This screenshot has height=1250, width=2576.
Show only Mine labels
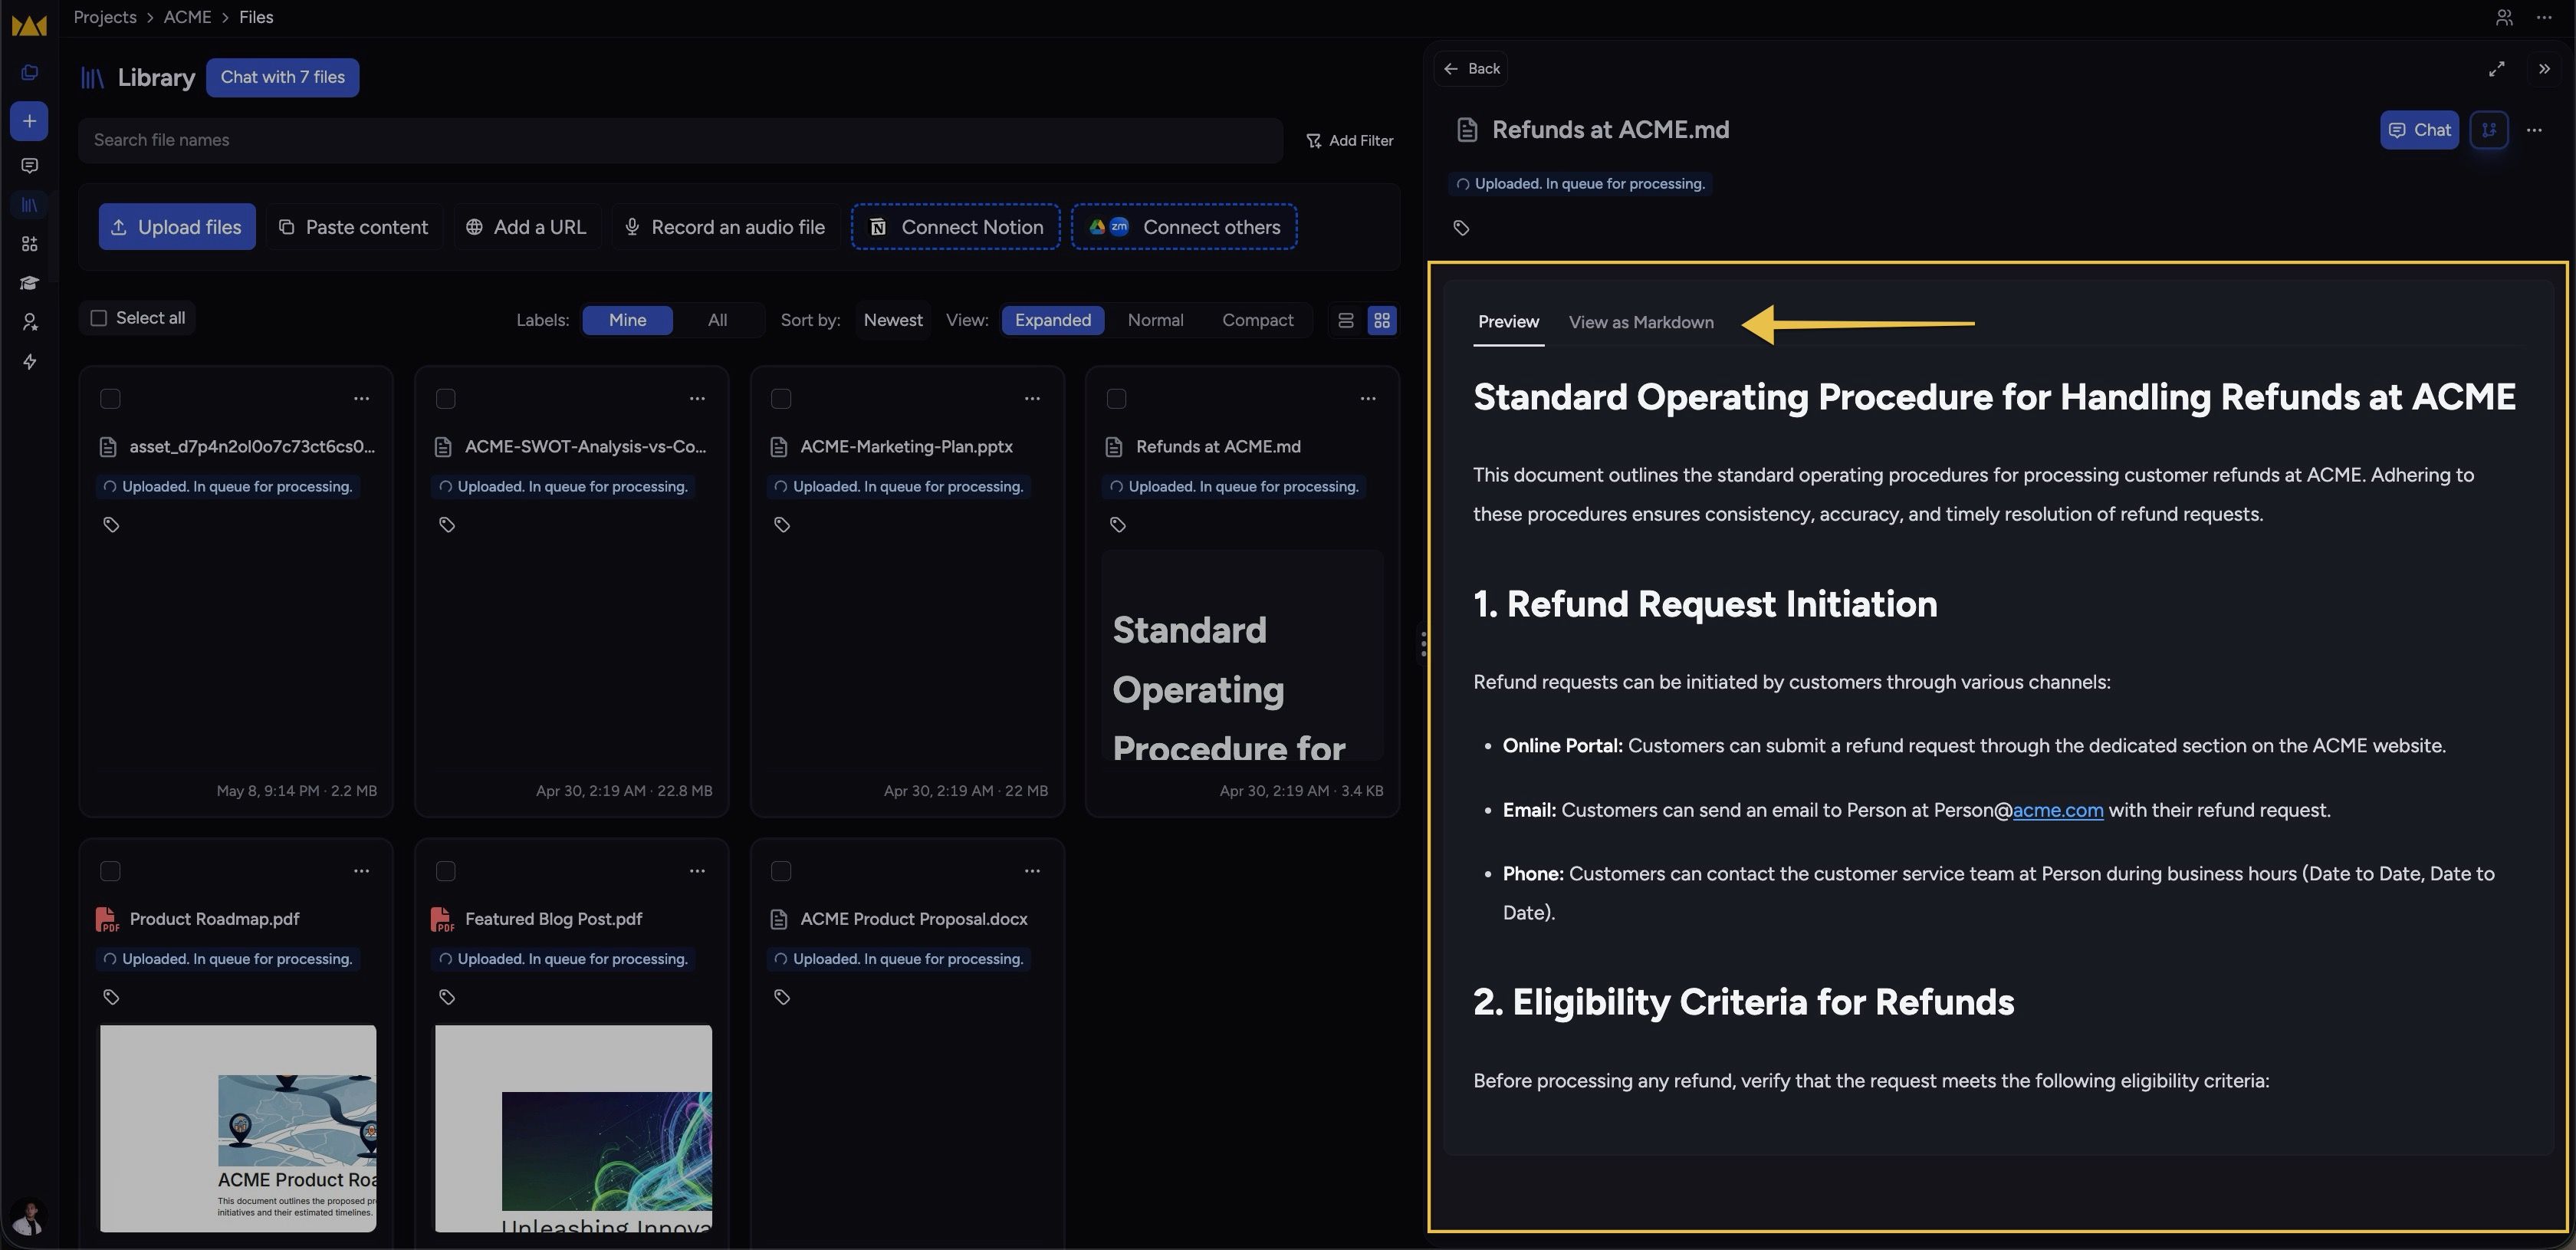(x=627, y=320)
